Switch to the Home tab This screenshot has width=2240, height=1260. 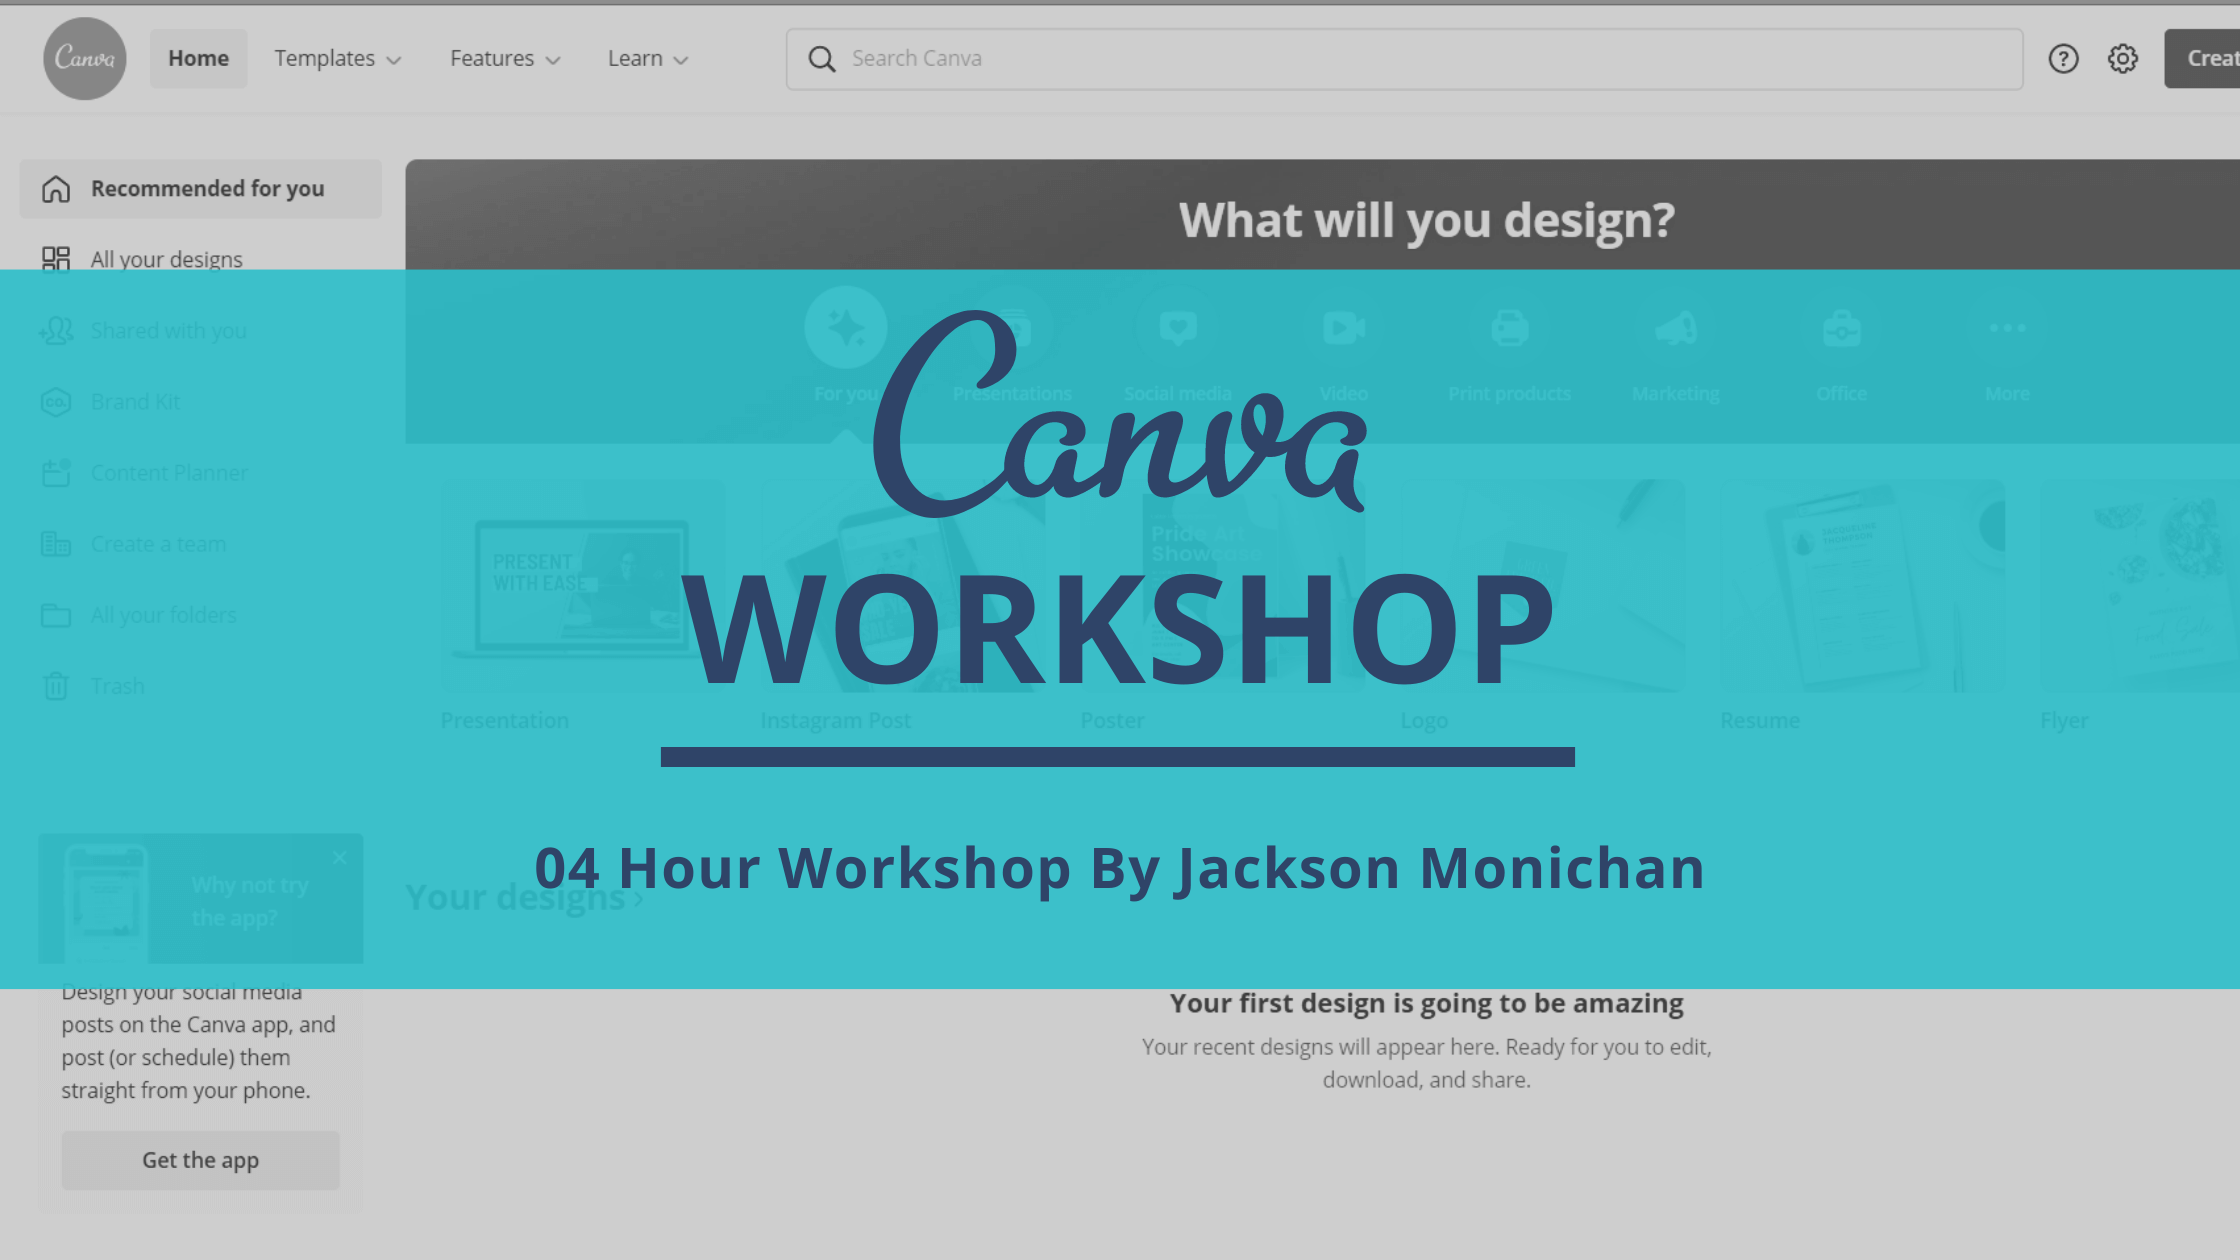click(x=198, y=58)
